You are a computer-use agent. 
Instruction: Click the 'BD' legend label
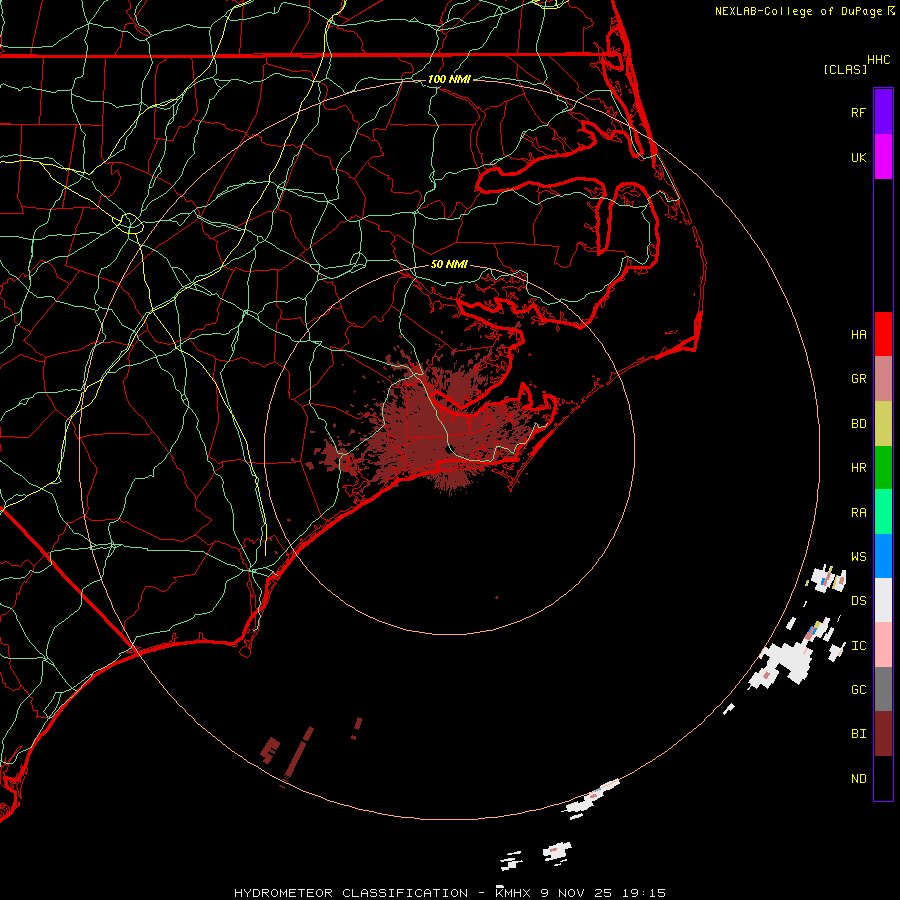[x=858, y=424]
